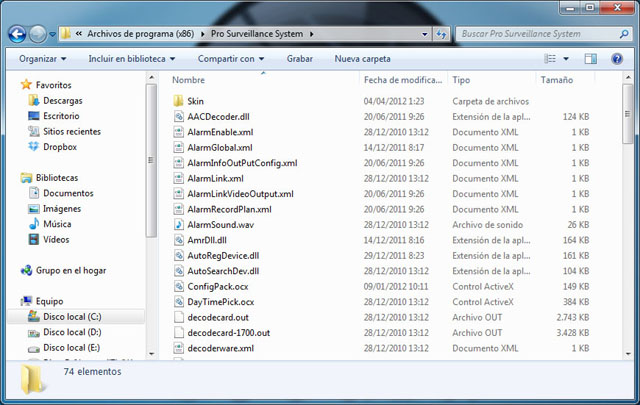This screenshot has height=405, width=640.
Task: Select Disco local (C:) drive
Action: point(72,317)
